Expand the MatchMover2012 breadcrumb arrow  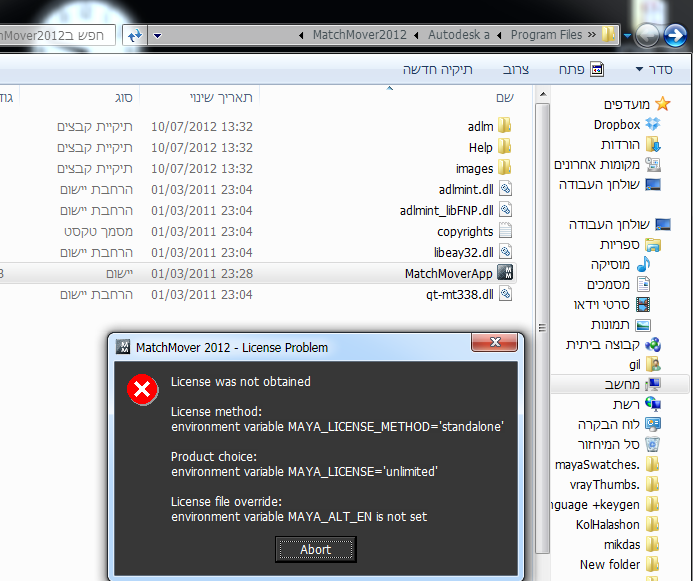click(301, 35)
